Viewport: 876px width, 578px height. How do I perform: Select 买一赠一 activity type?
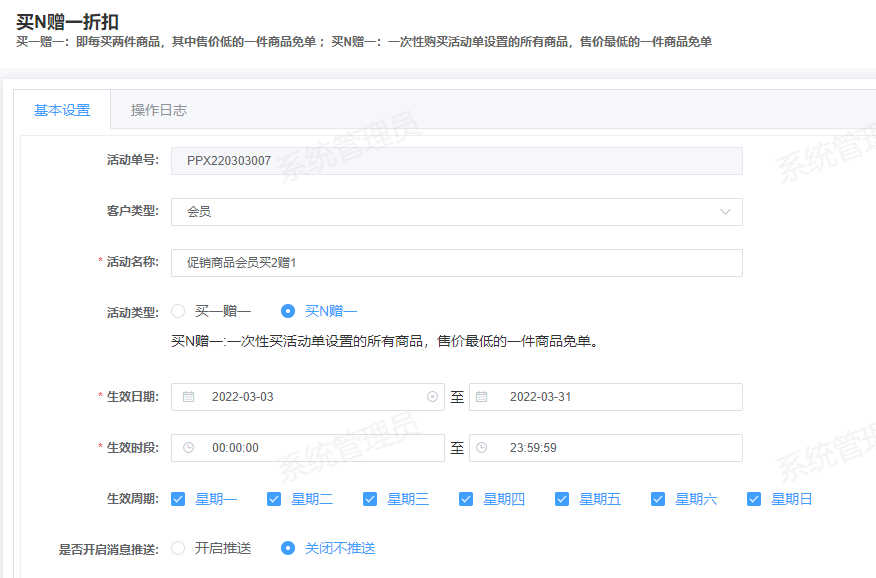tap(179, 311)
